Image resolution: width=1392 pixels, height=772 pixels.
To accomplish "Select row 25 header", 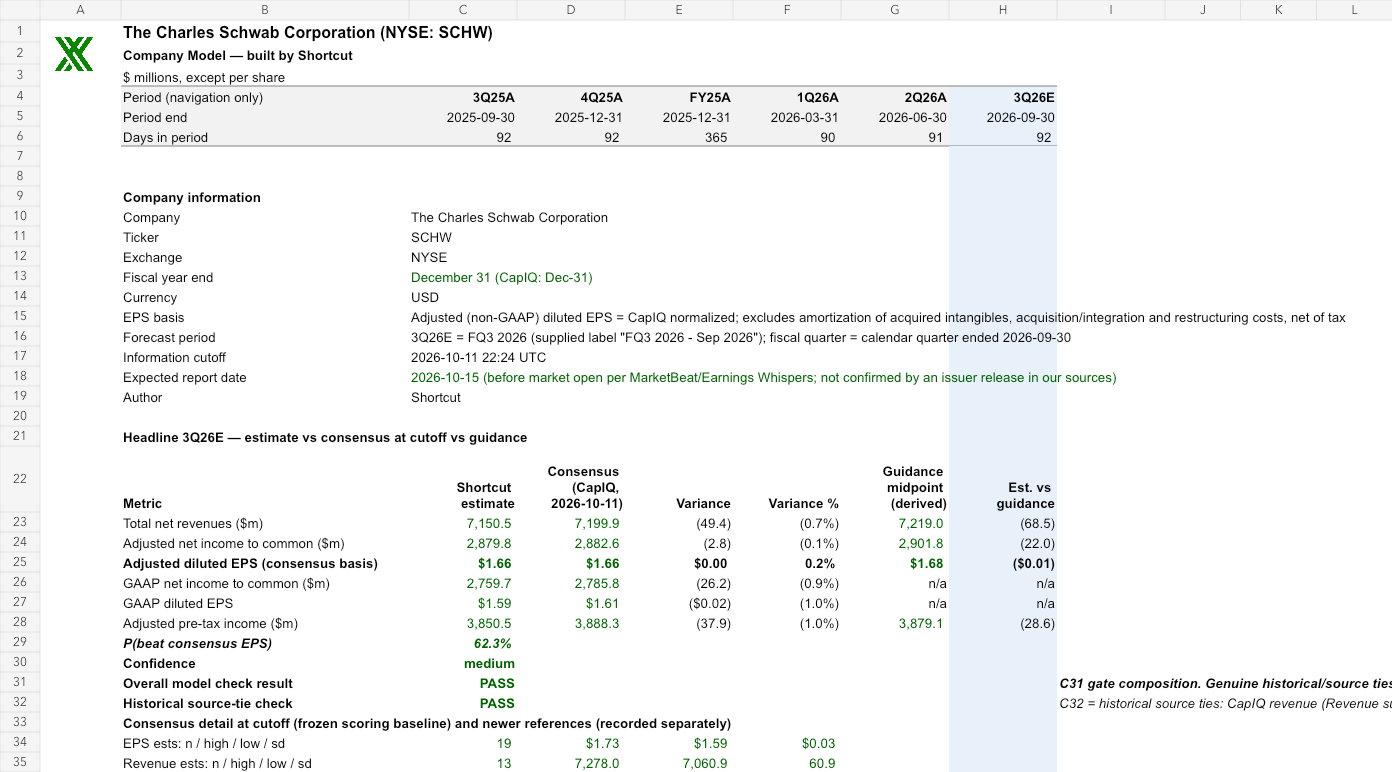I will (20, 563).
